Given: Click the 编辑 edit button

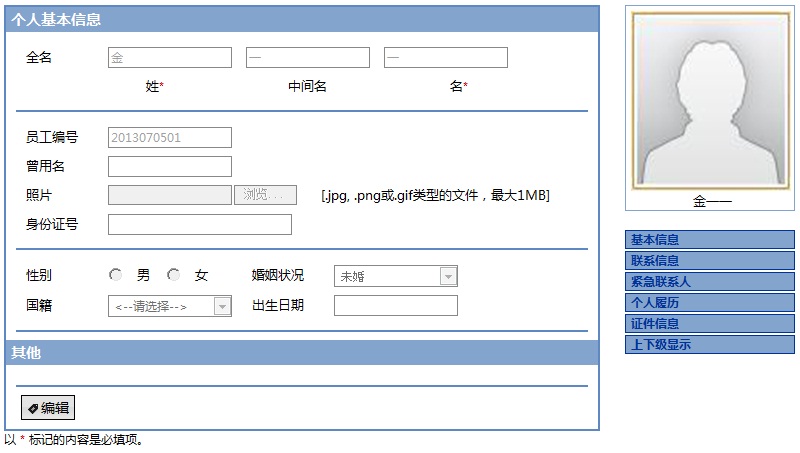Looking at the screenshot, I should (x=48, y=408).
